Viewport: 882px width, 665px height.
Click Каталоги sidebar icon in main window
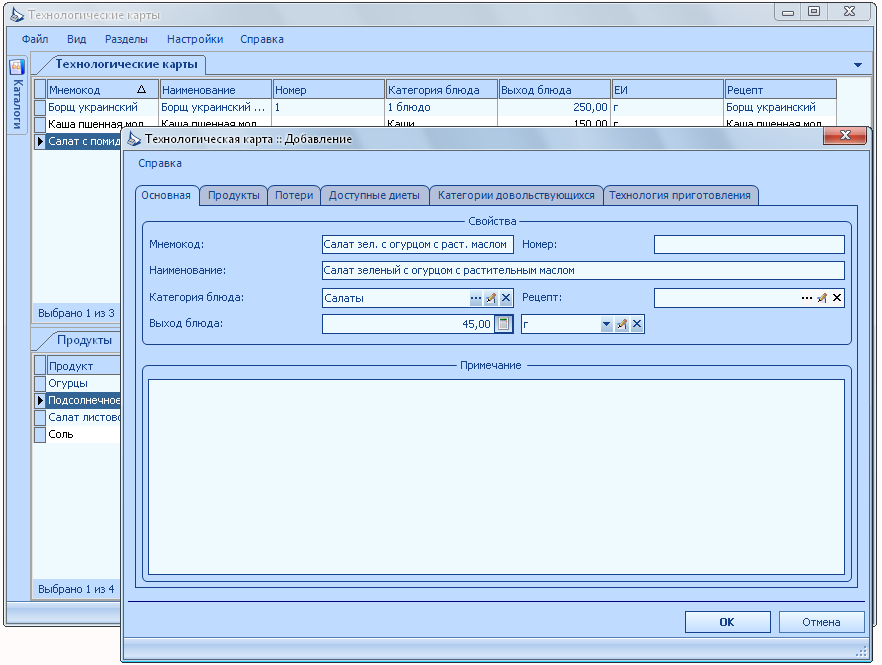pyautogui.click(x=17, y=67)
